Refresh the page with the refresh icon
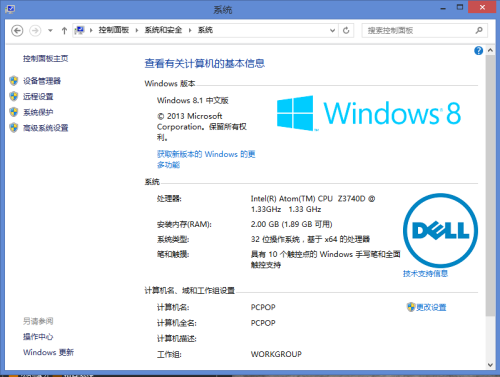This screenshot has width=500, height=377. point(346,31)
